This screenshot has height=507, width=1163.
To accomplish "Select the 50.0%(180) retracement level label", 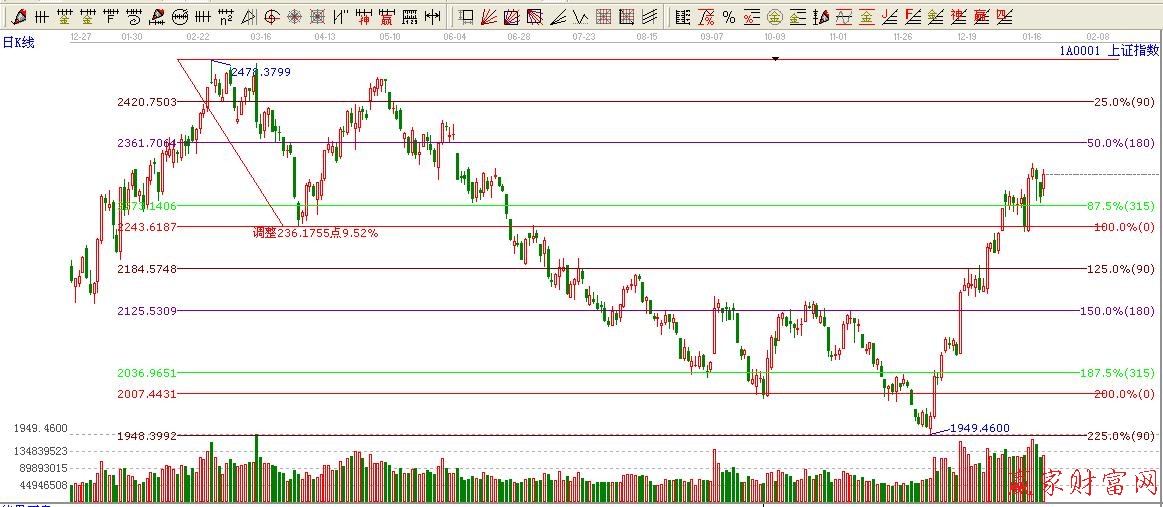I will [1120, 143].
